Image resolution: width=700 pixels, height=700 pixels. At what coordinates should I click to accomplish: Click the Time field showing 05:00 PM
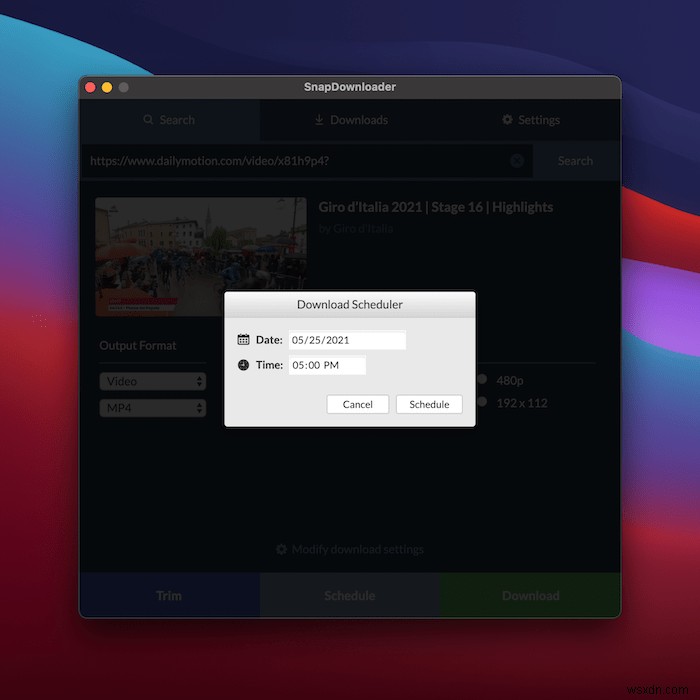tap(327, 365)
